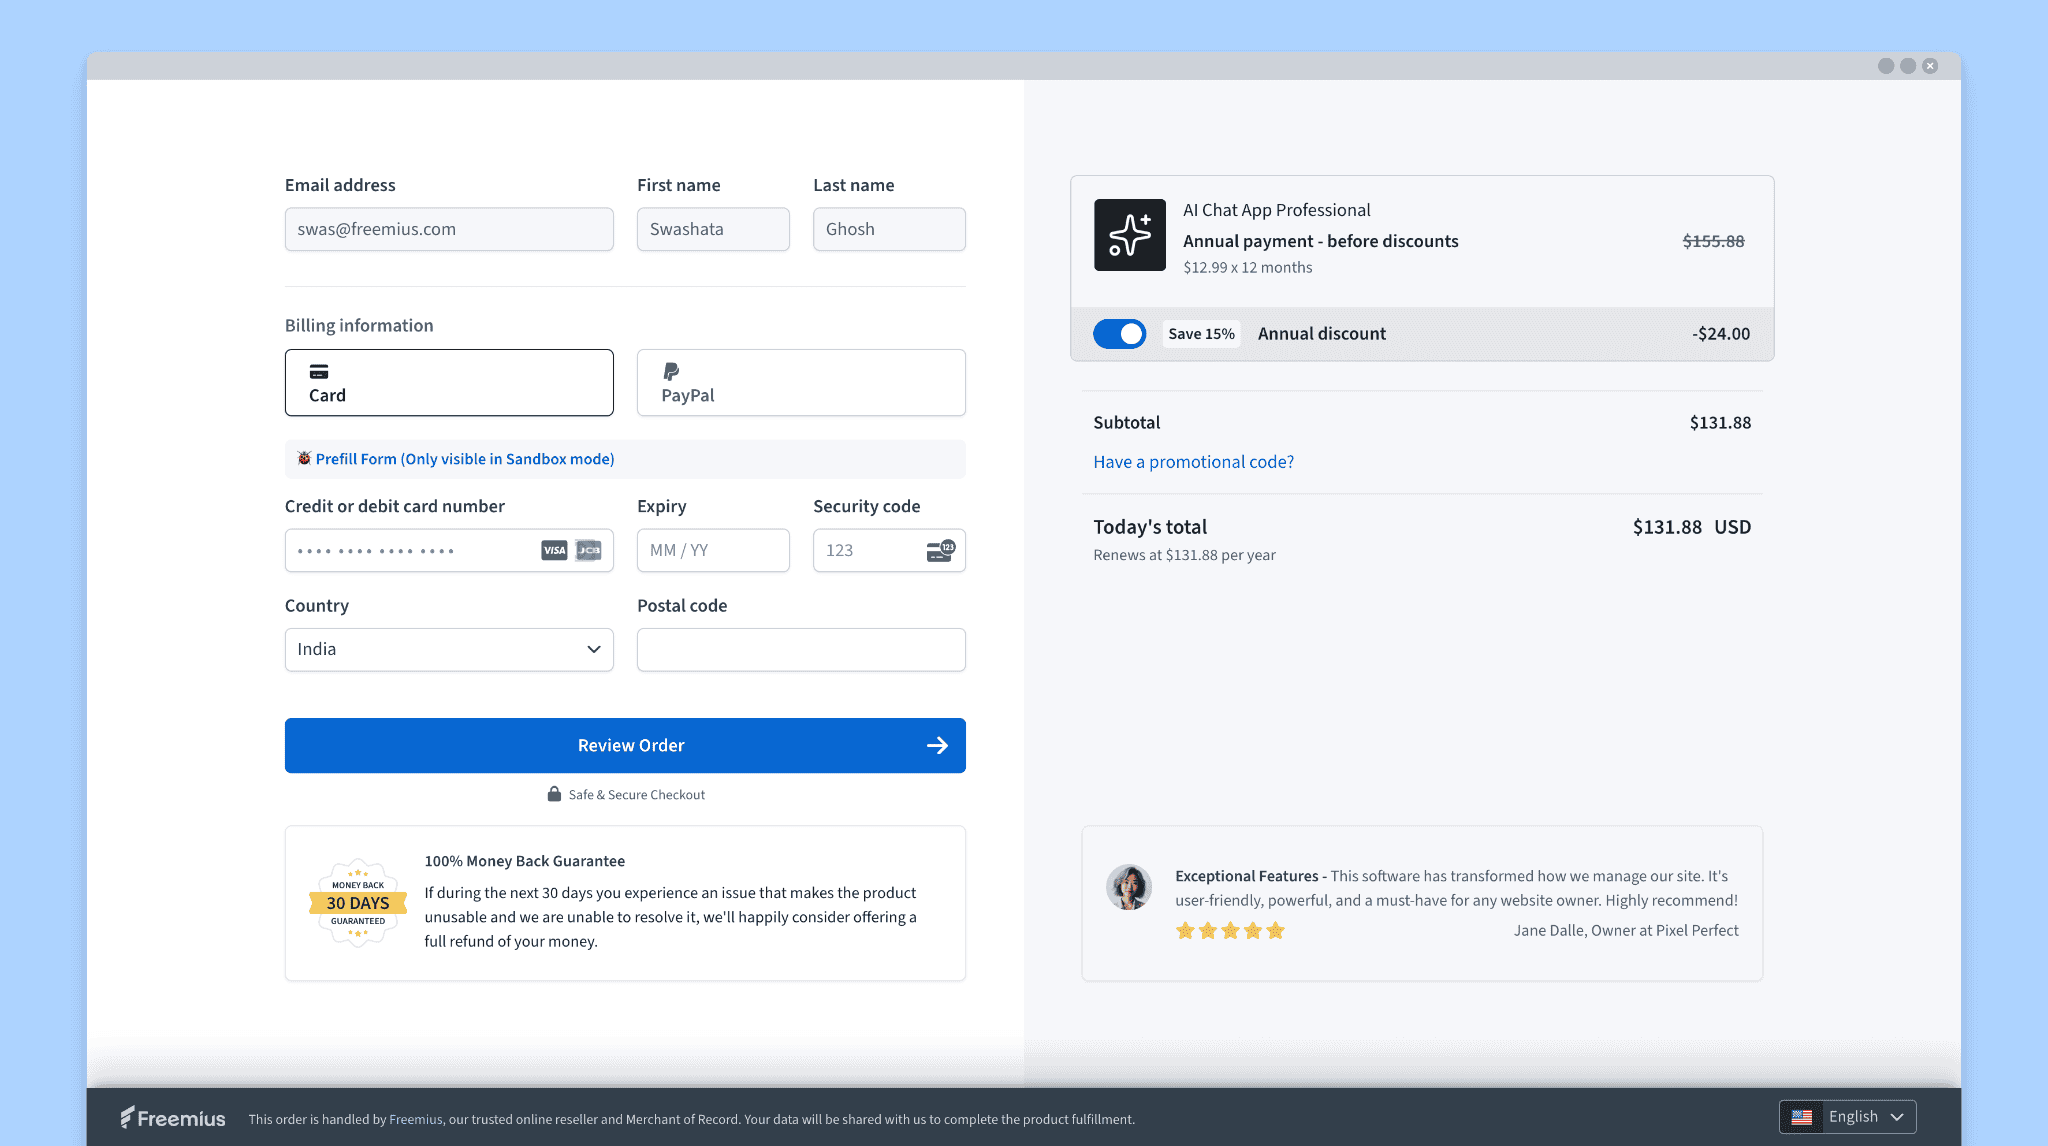This screenshot has height=1146, width=2048.
Task: Click the reviewer avatar of Jane Dalle
Action: coord(1128,887)
